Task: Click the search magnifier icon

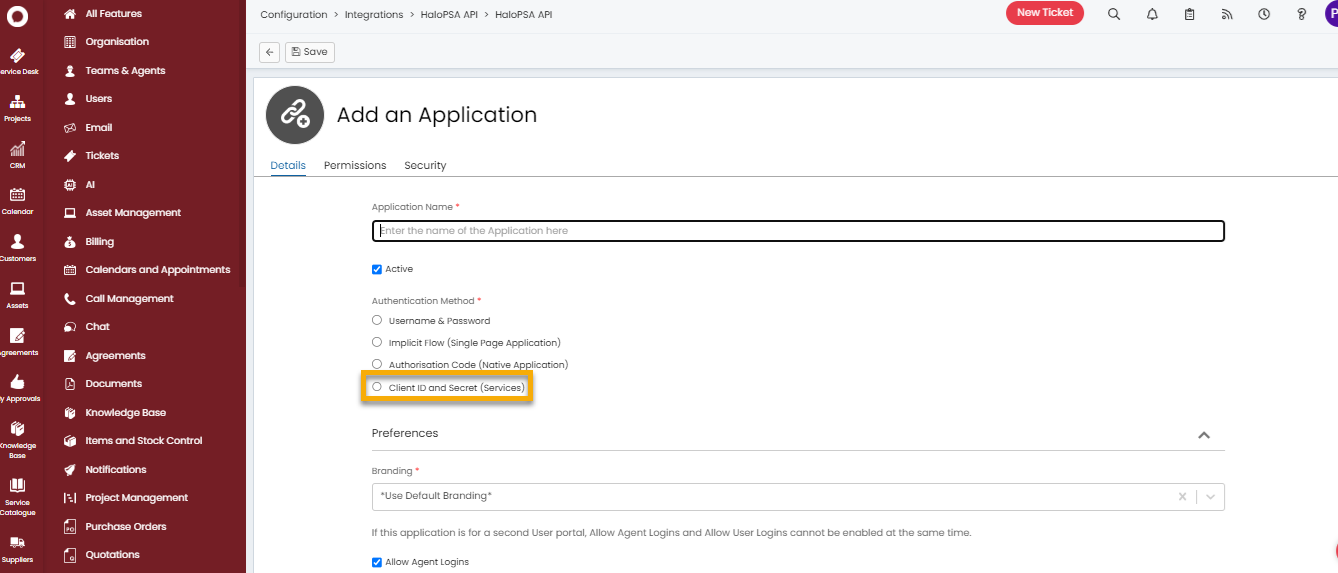Action: [1114, 14]
